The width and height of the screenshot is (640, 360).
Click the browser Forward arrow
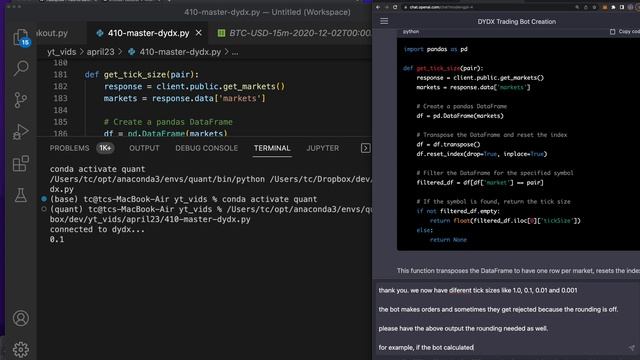point(387,7)
